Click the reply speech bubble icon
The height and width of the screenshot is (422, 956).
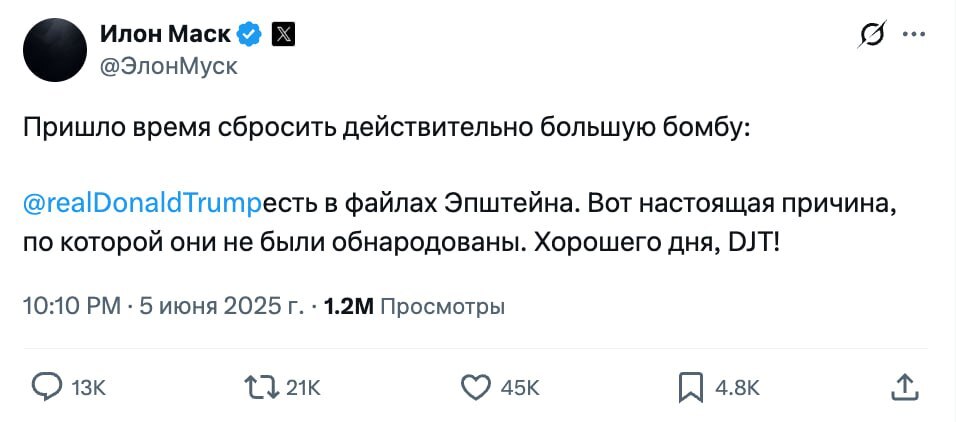[x=46, y=386]
